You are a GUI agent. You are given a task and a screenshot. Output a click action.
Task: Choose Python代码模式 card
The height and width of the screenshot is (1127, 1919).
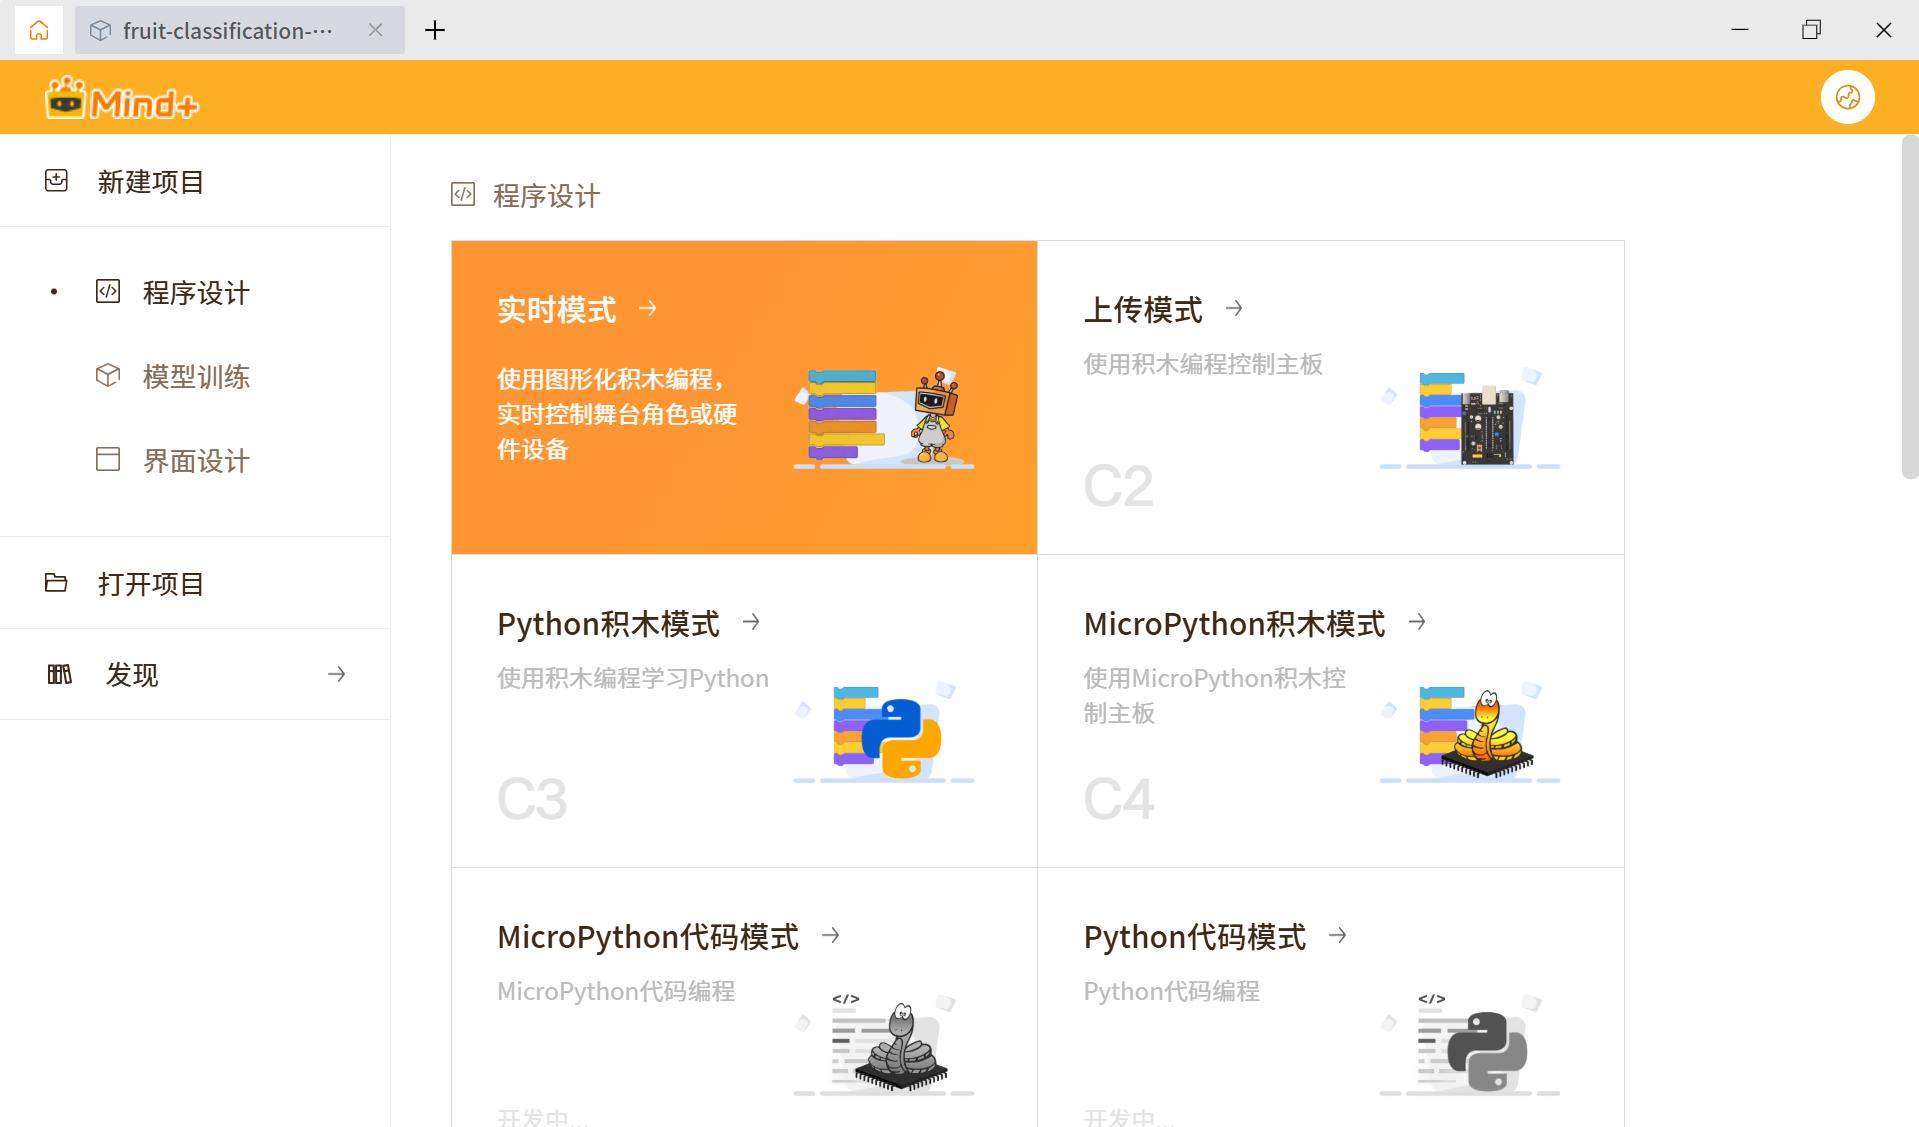pos(1330,1000)
